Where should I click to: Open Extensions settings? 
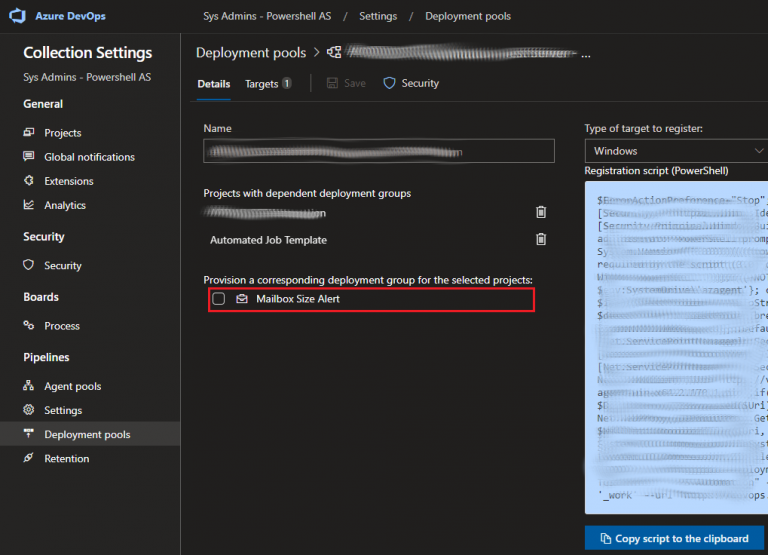[x=69, y=181]
